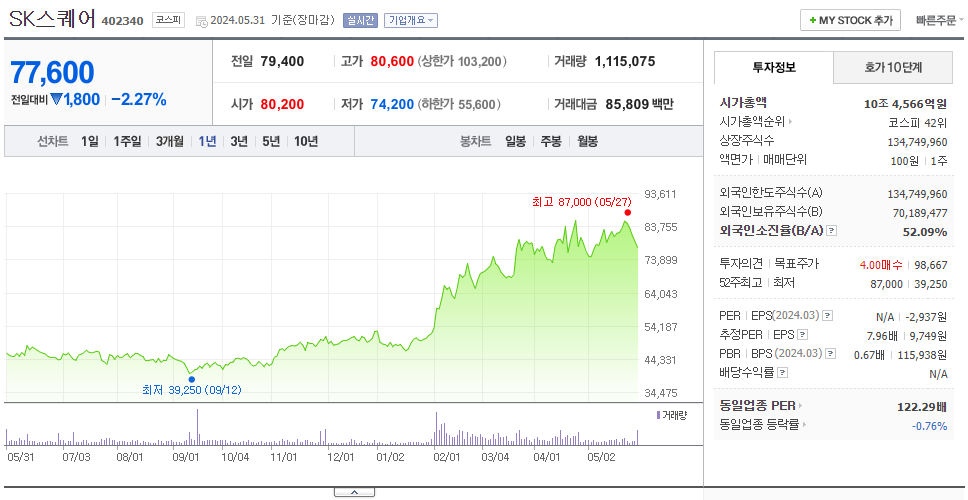Open the help icon beside 배당수익률

coord(783,373)
